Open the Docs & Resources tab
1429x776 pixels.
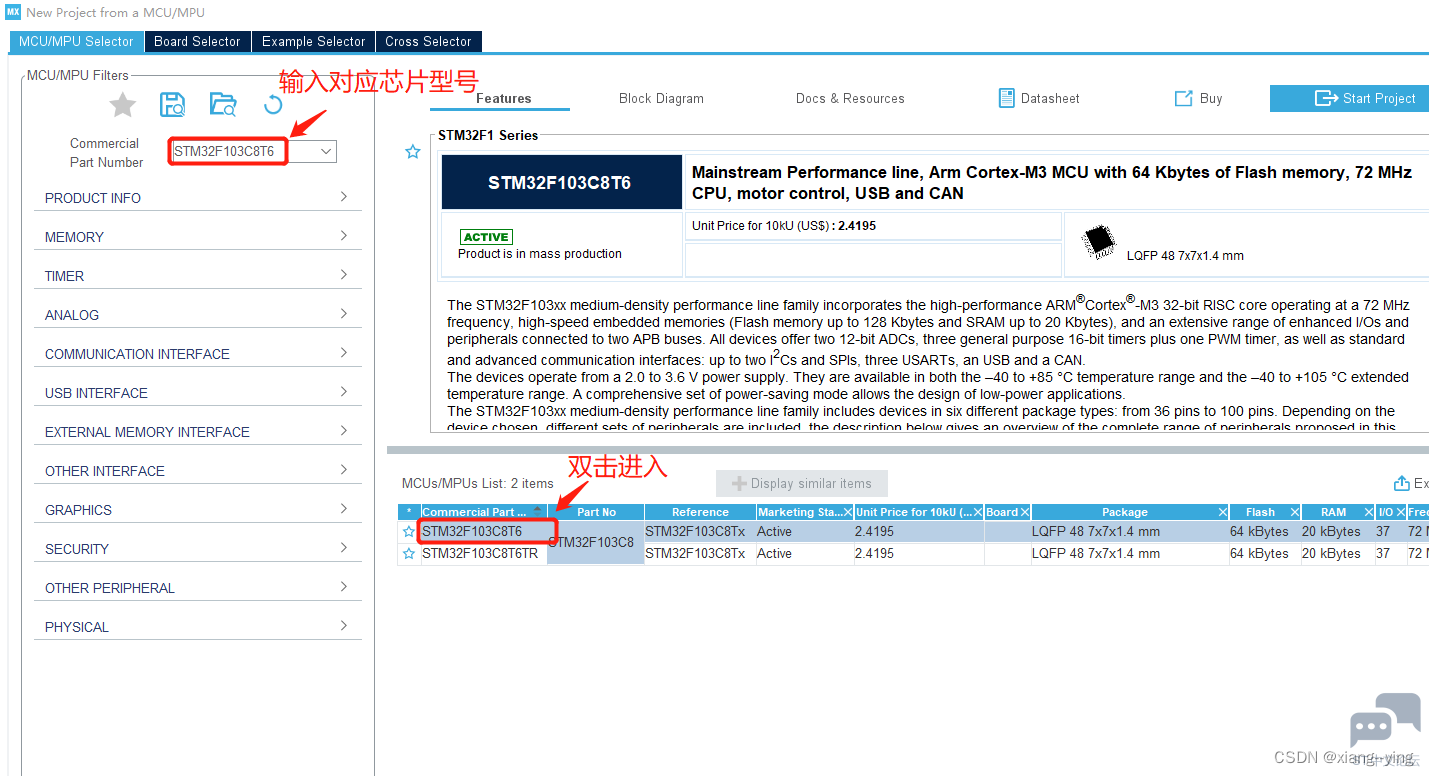click(850, 98)
